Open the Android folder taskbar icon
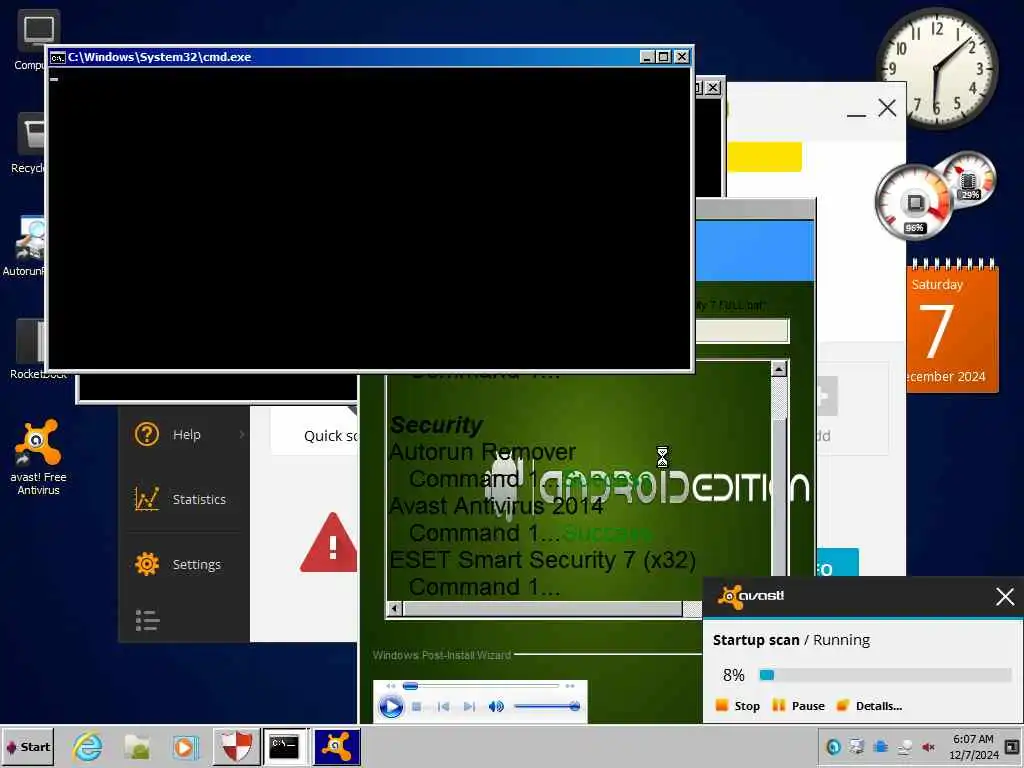The image size is (1024, 768). 137,747
